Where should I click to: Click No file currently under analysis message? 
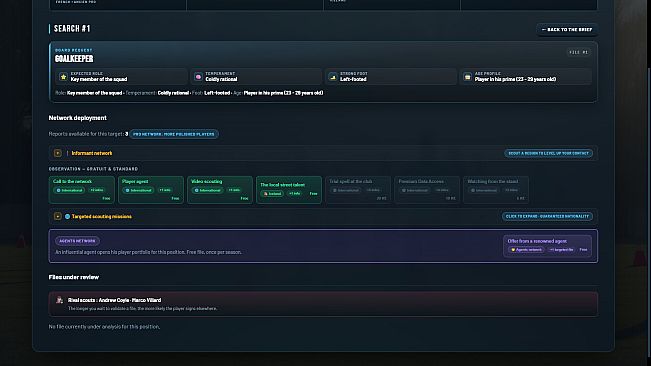104,327
